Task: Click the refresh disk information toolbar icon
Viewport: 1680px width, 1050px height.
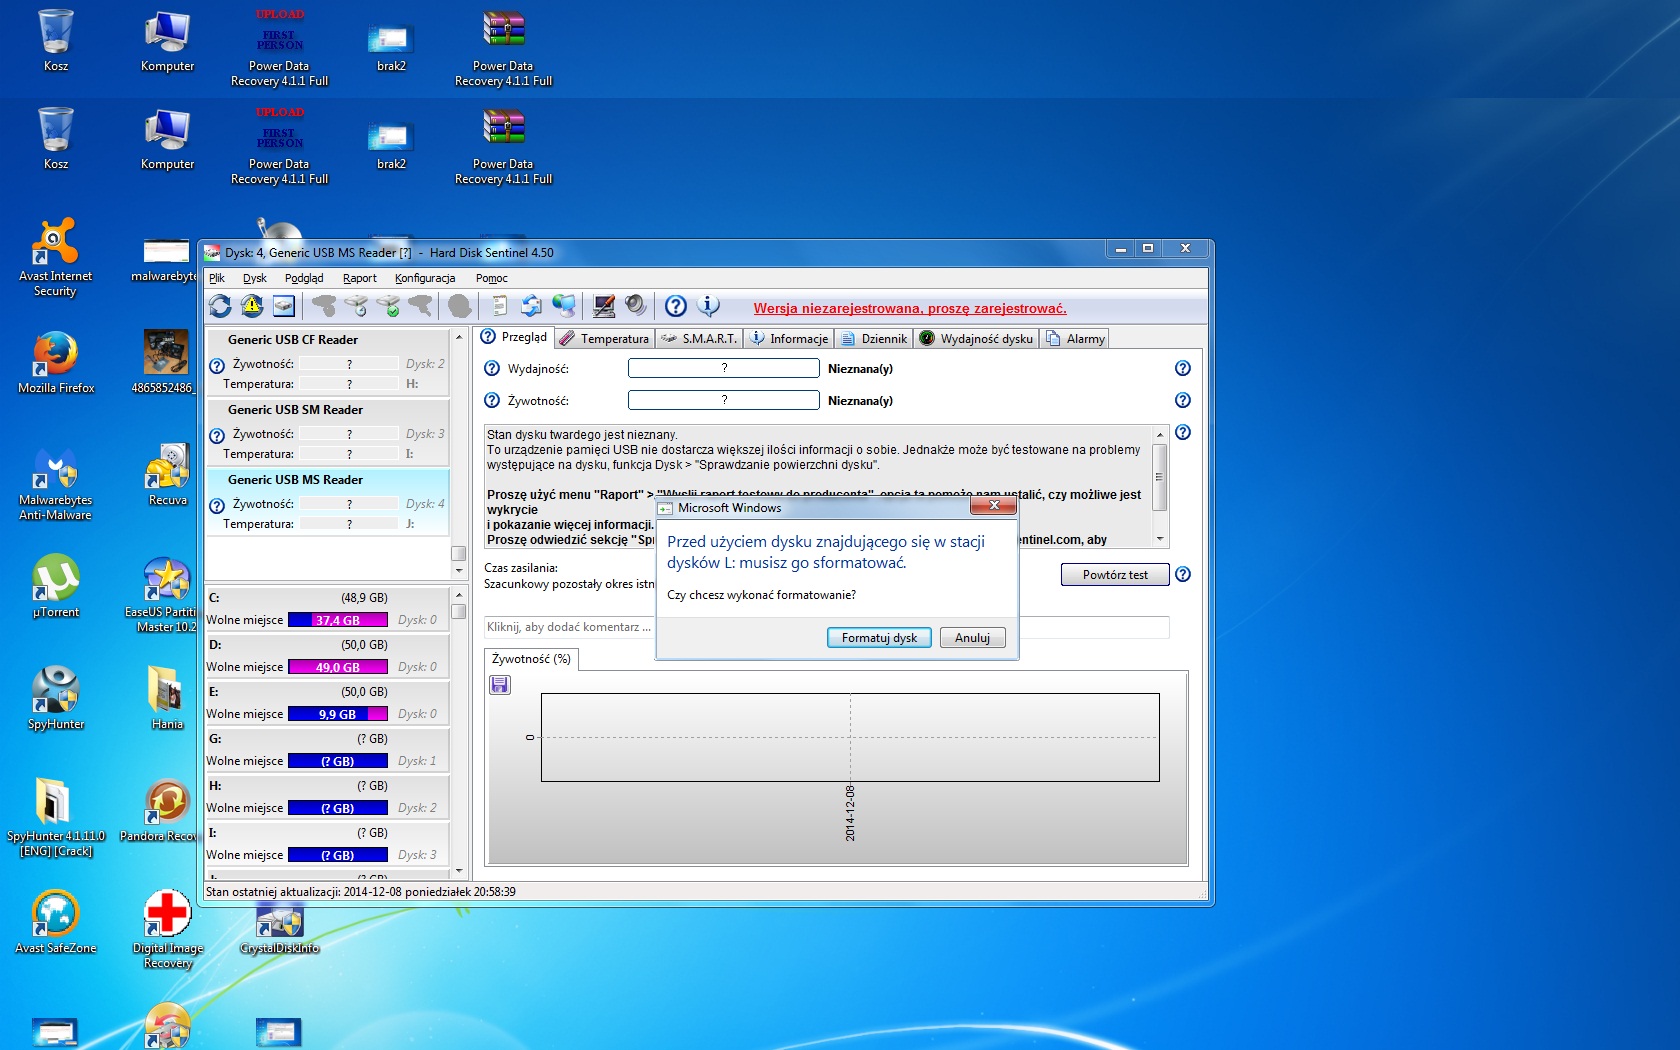Action: pos(220,306)
